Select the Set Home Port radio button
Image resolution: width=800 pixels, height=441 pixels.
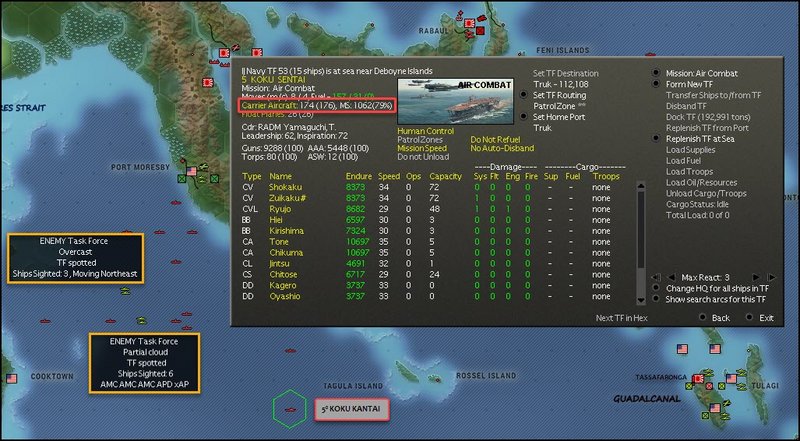(x=523, y=117)
